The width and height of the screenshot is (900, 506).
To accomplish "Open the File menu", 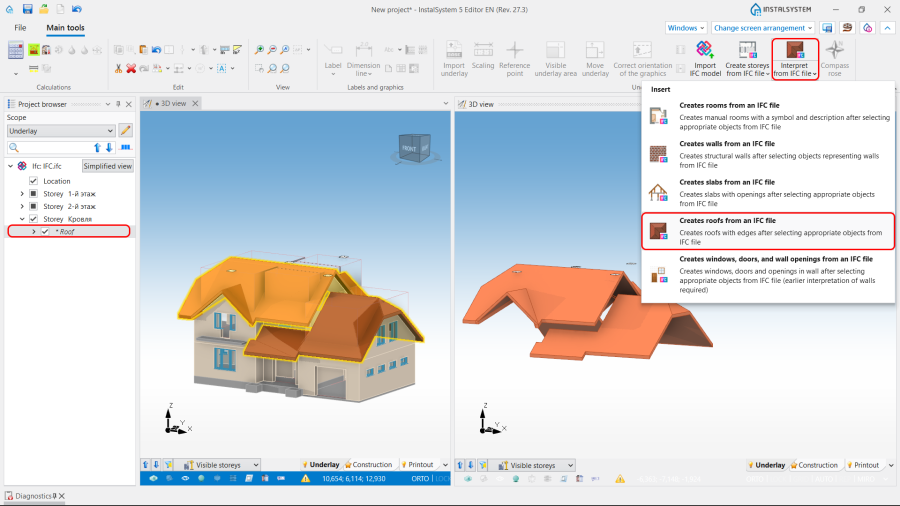I will click(20, 28).
